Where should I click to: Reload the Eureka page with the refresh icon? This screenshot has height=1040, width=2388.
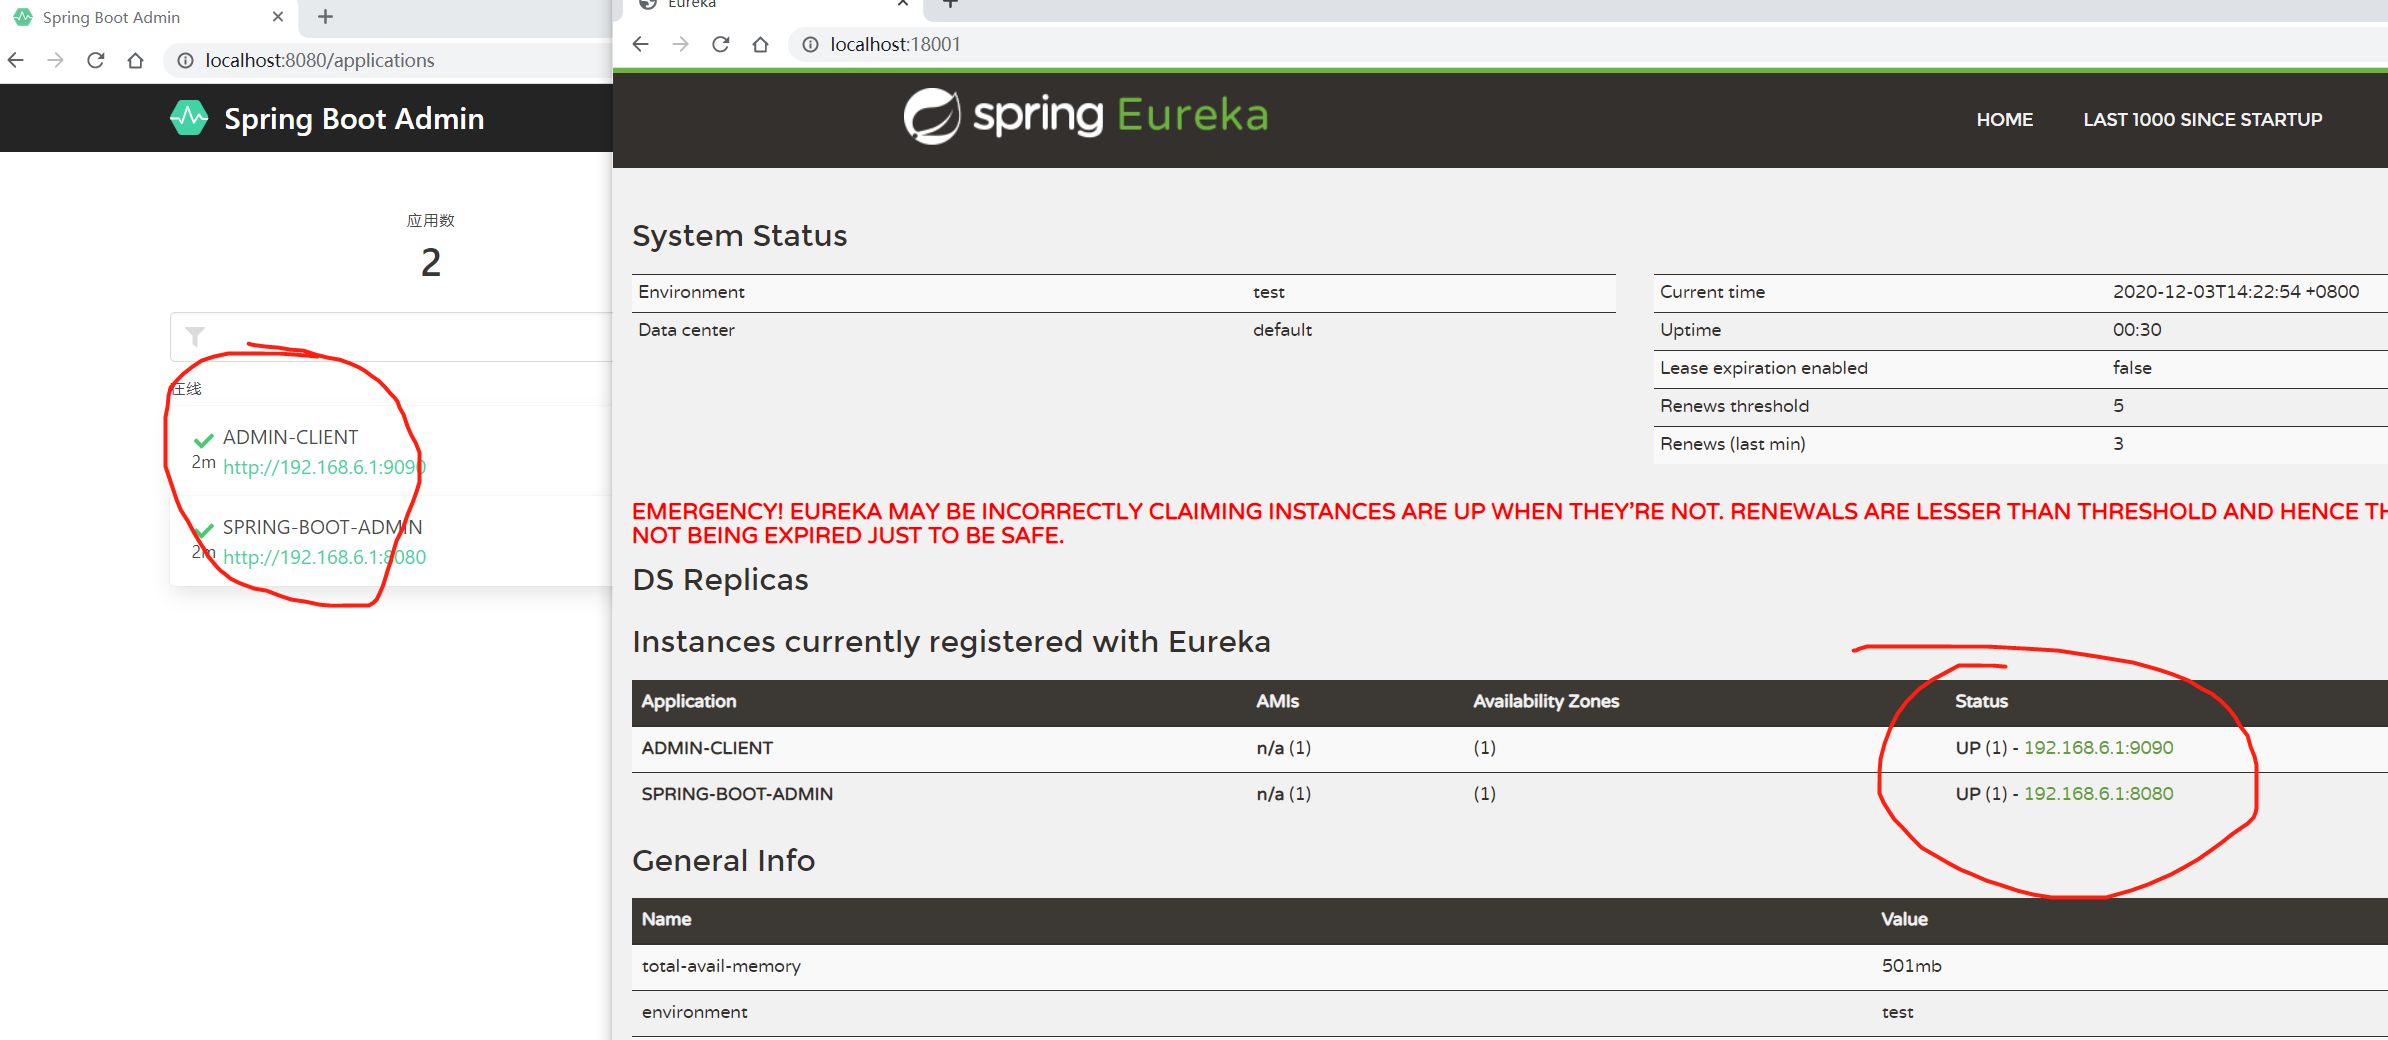pyautogui.click(x=721, y=44)
